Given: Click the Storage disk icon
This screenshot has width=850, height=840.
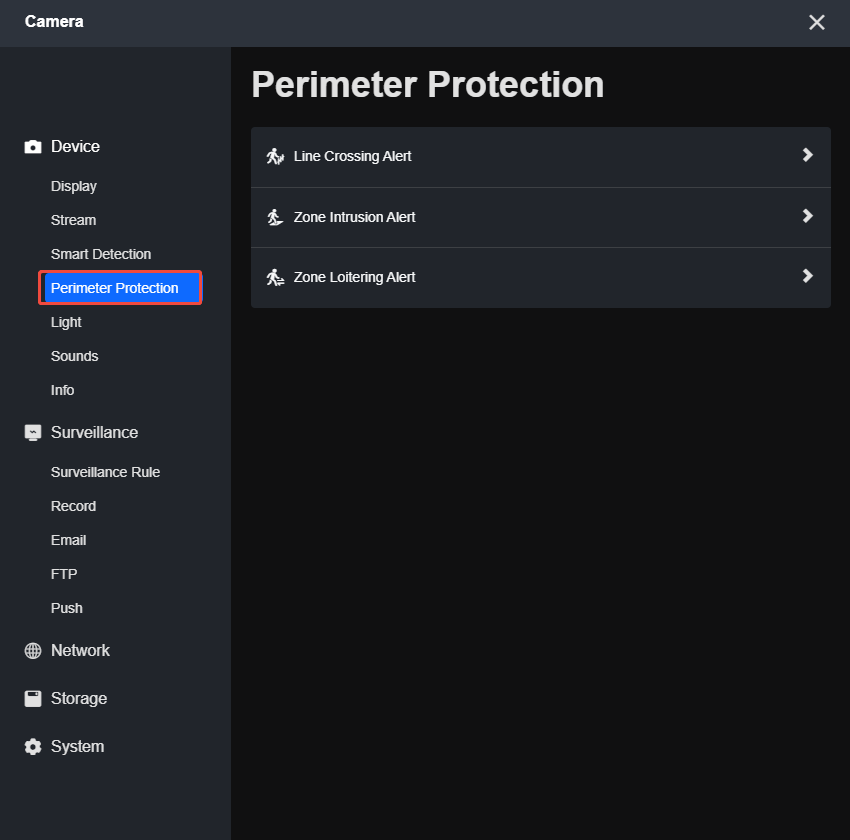Looking at the screenshot, I should 32,698.
